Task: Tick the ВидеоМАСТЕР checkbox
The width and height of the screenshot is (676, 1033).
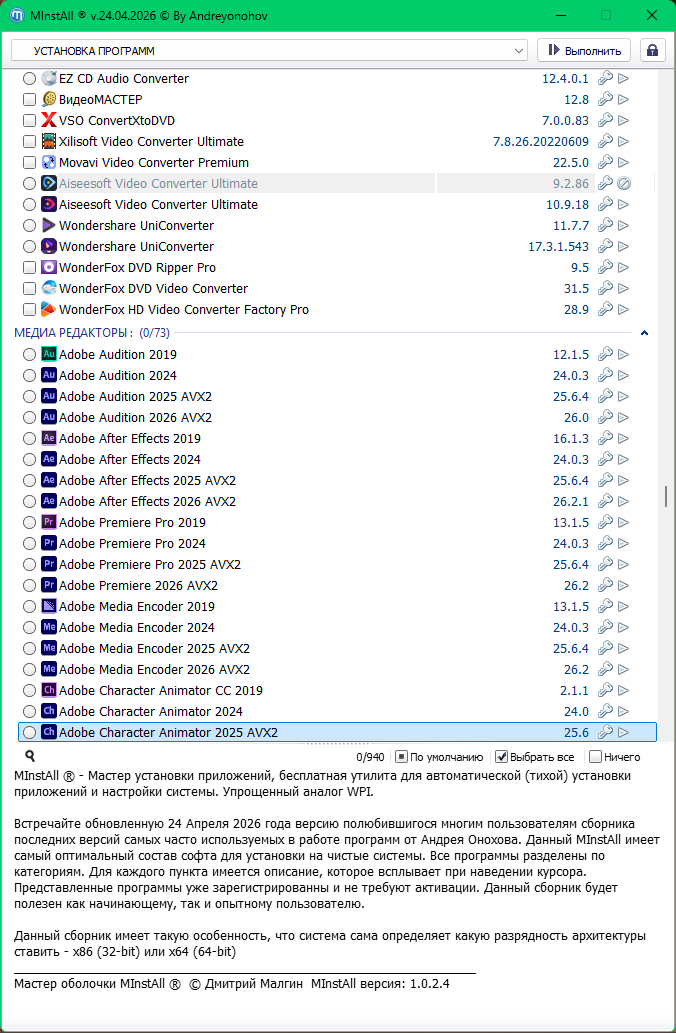Action: point(29,99)
